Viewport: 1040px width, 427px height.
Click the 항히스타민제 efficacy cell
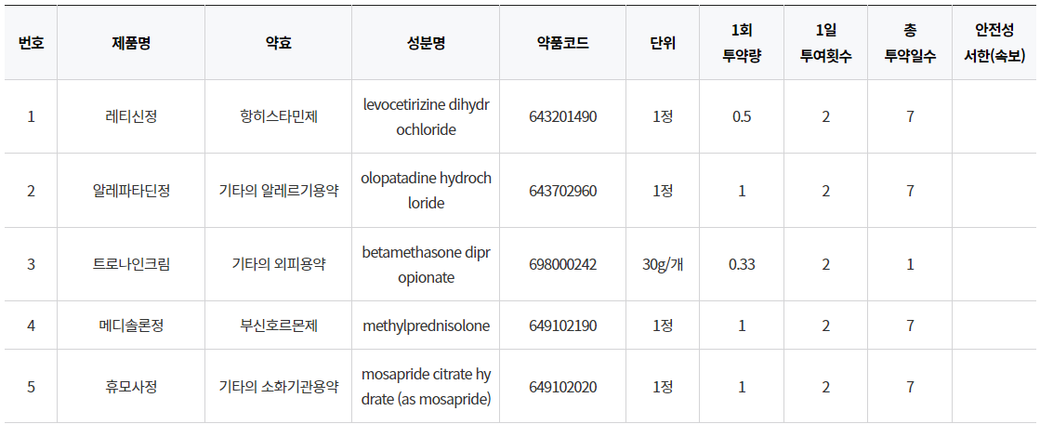pos(279,117)
